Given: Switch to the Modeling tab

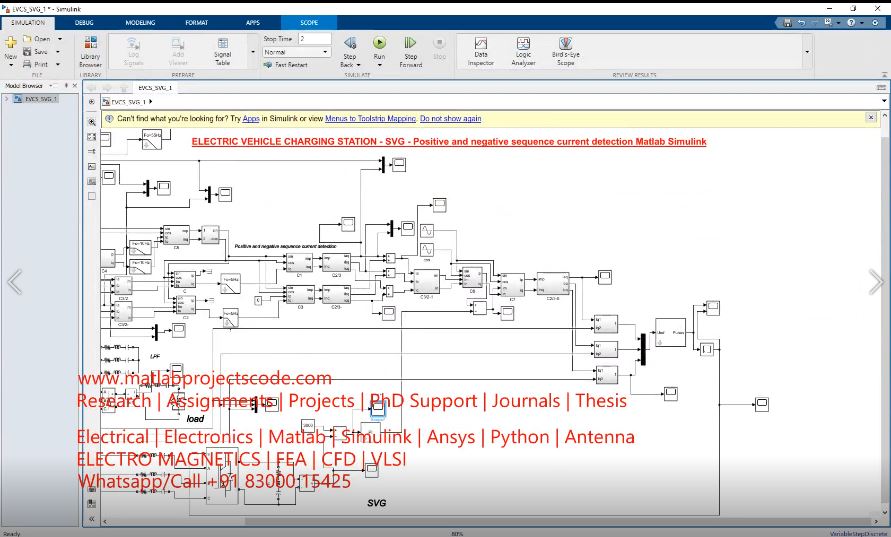Looking at the screenshot, I should [x=140, y=22].
